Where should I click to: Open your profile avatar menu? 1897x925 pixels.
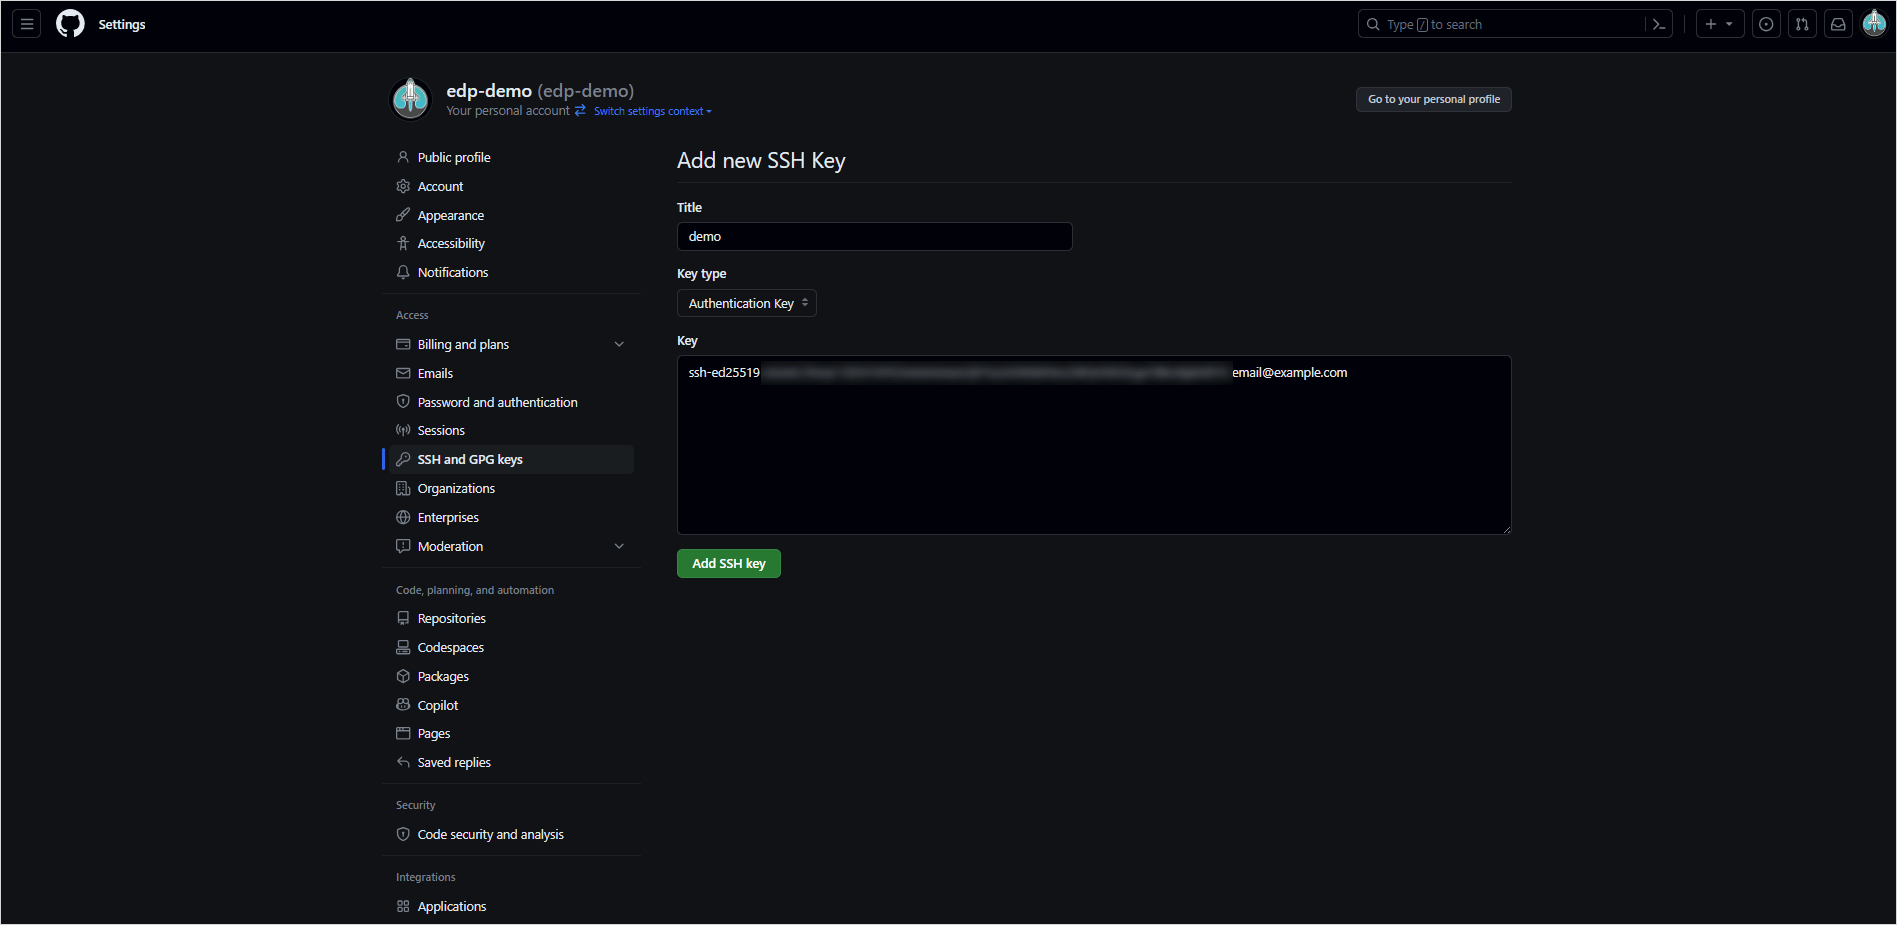pos(1874,23)
